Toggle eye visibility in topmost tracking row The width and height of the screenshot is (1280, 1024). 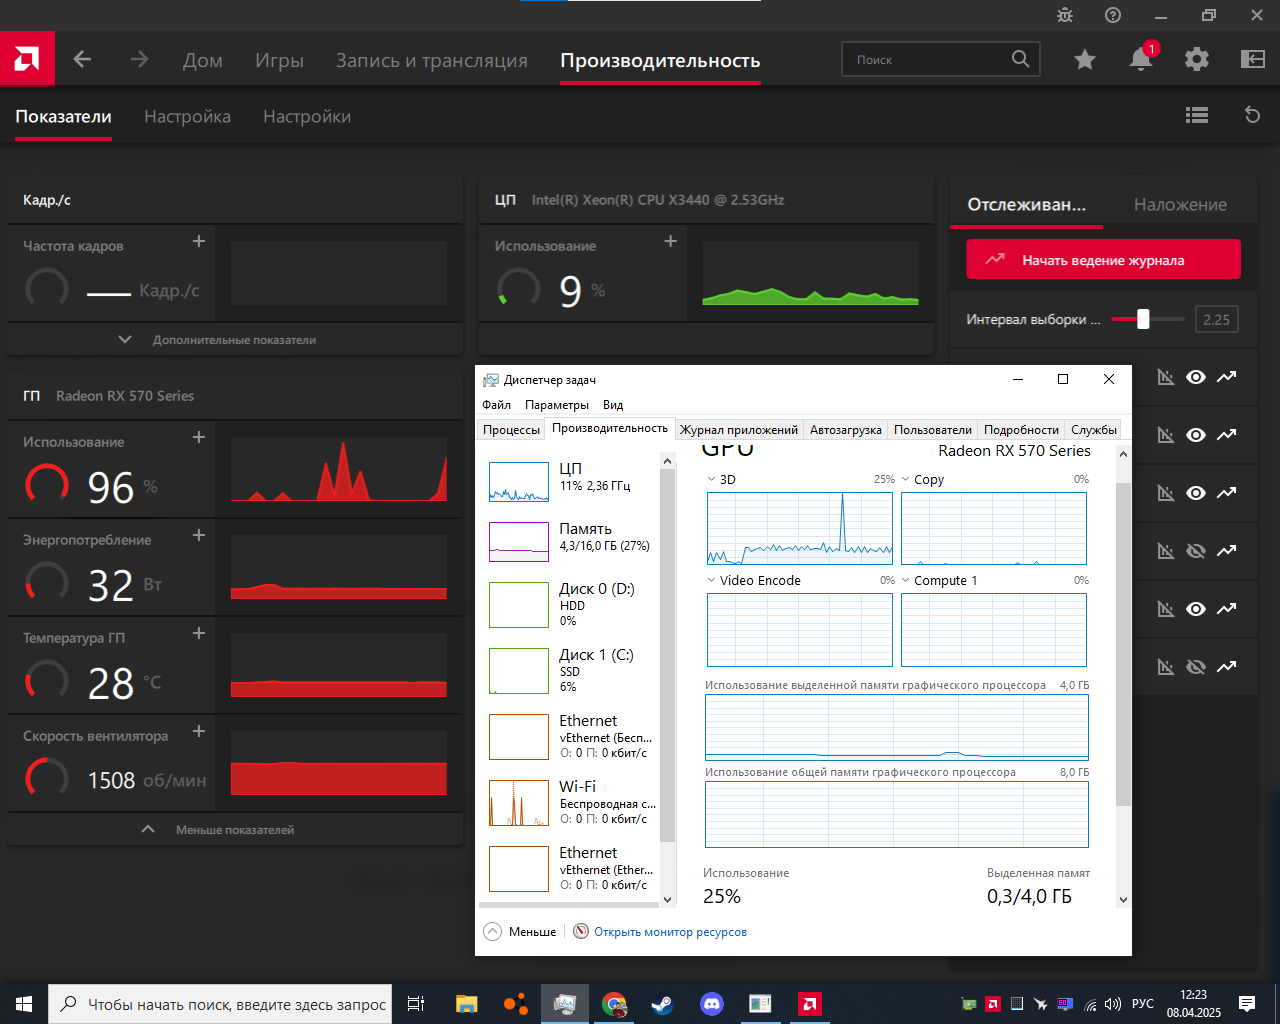[1196, 377]
